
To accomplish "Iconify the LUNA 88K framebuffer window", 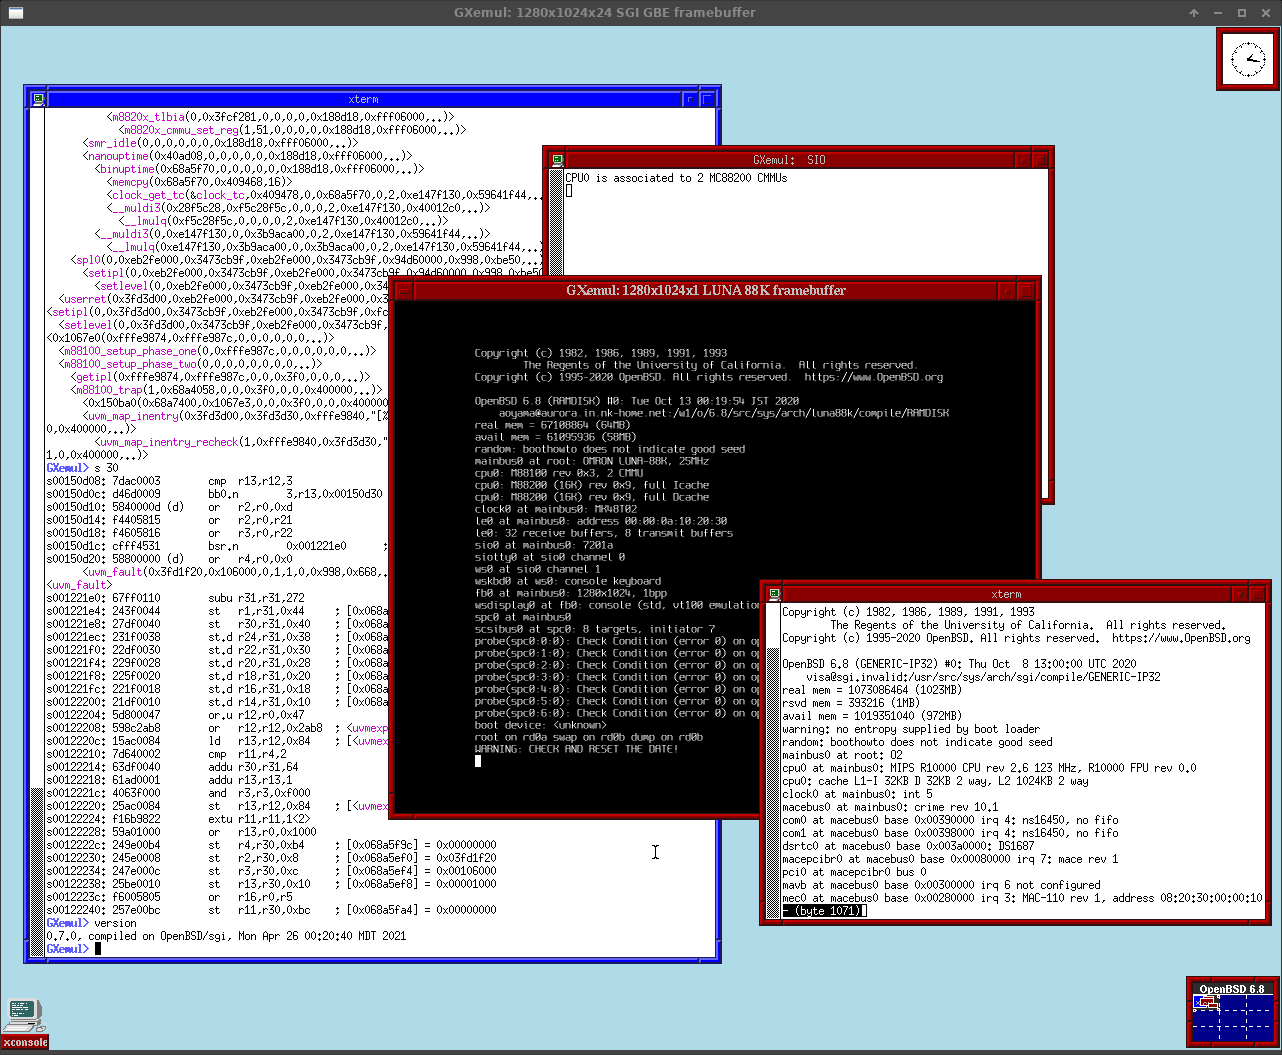I will [1008, 290].
